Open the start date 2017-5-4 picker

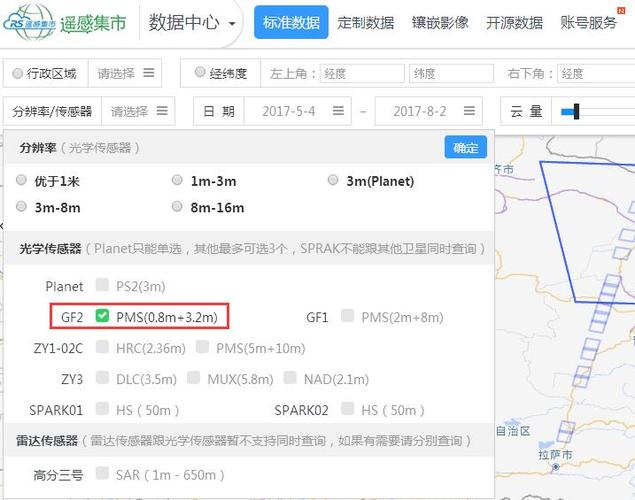pos(298,111)
